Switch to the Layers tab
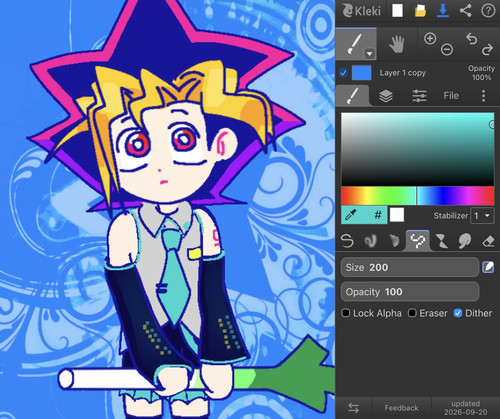 point(386,96)
